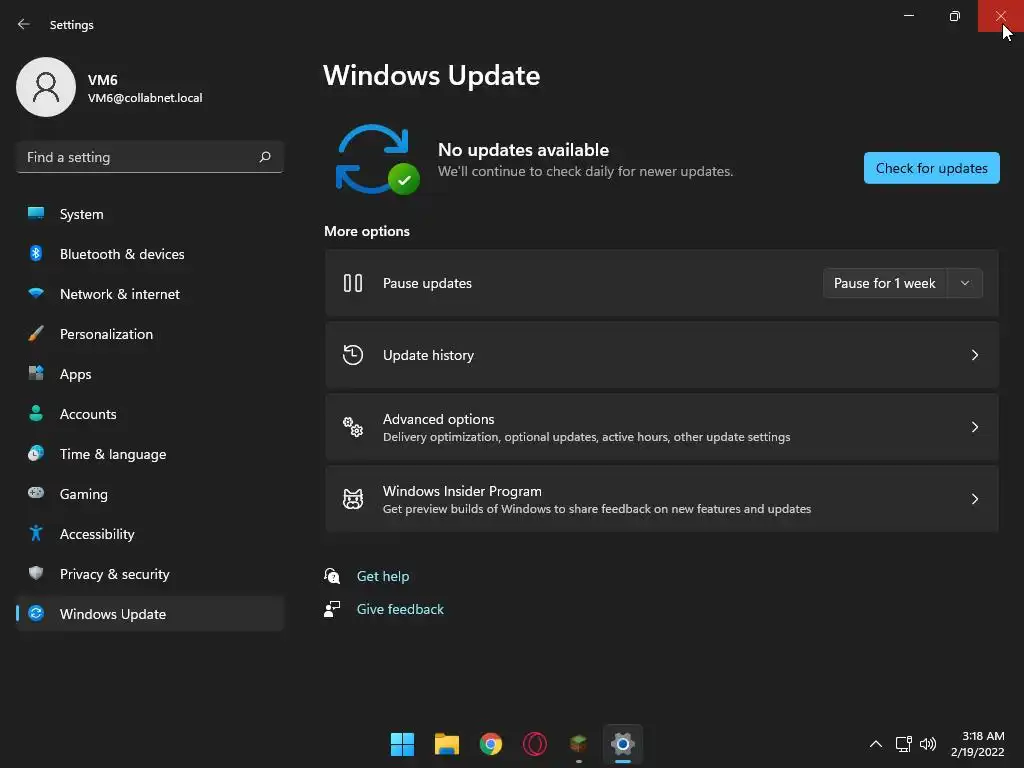Open File Explorer from the taskbar
The image size is (1024, 768).
tap(447, 744)
